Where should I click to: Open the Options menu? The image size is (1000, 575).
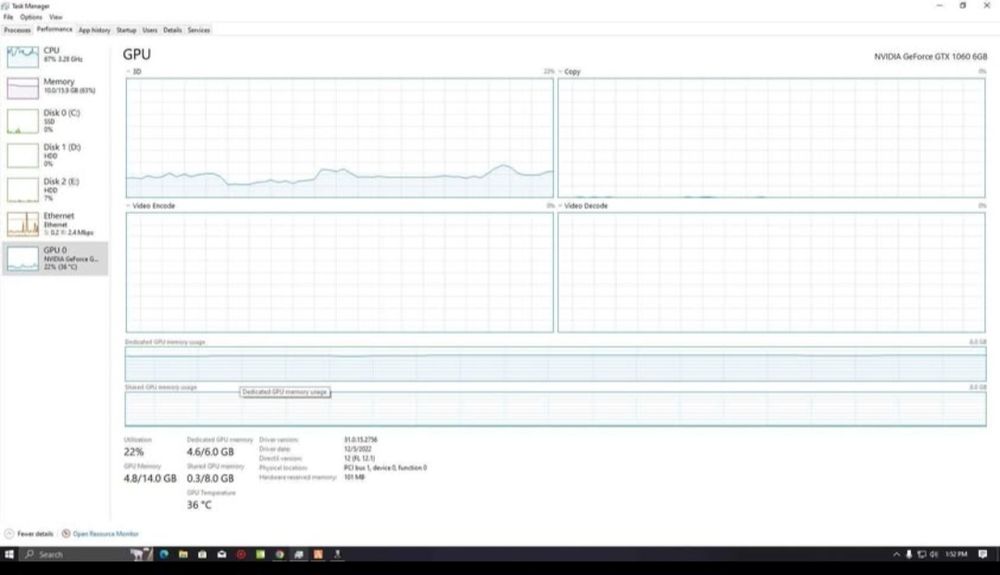coord(31,17)
